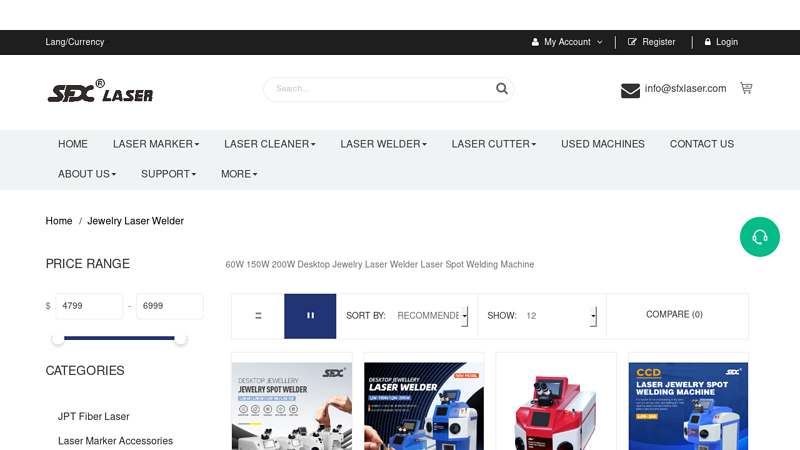Screen dimensions: 800x450
Task: Click the search magnifier icon
Action: pyautogui.click(x=502, y=89)
